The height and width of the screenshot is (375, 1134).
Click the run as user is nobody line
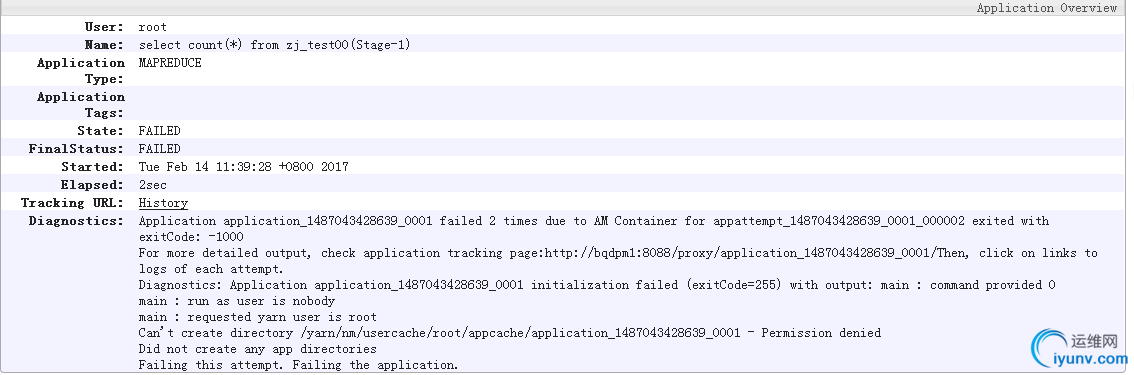[x=236, y=301]
